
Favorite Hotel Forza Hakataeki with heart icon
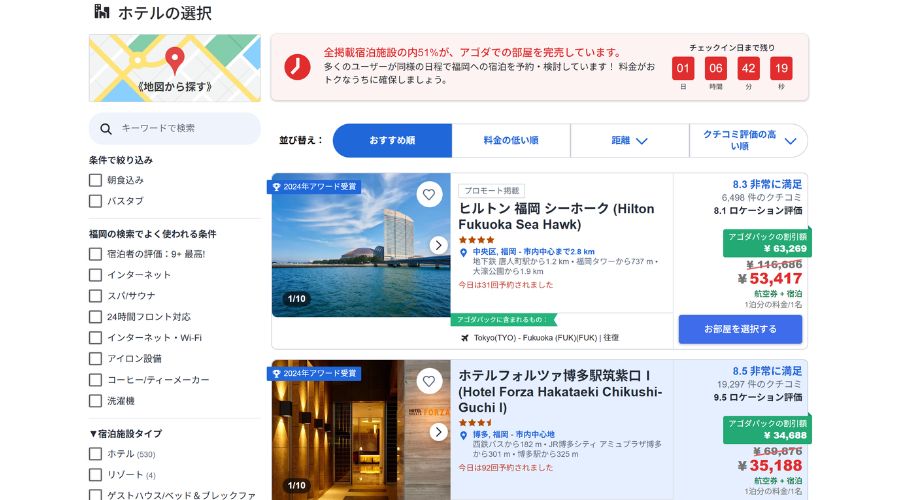tap(429, 381)
